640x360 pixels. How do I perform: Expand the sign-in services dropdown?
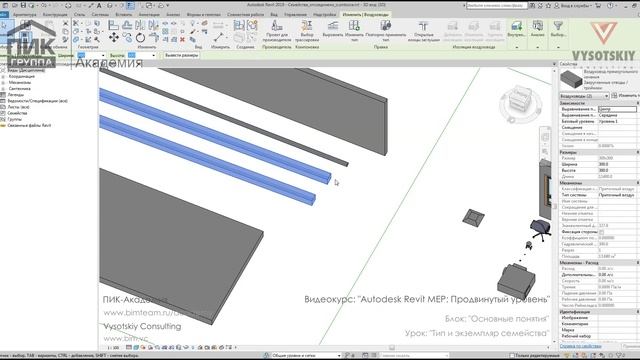pyautogui.click(x=590, y=5)
